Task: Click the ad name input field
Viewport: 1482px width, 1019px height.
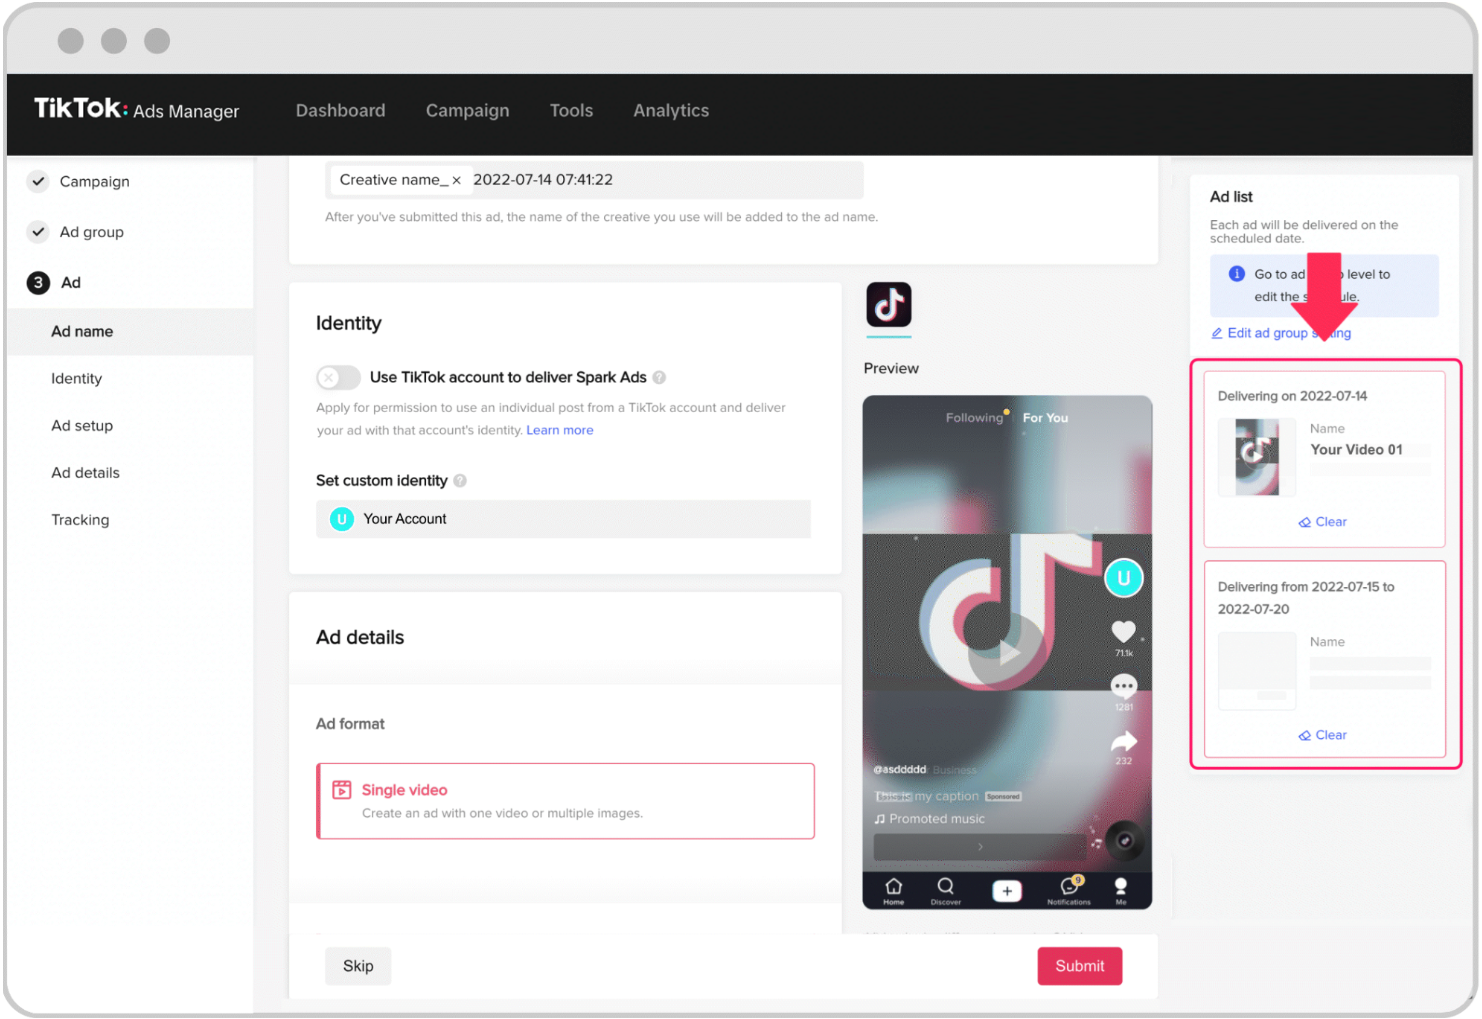Action: coord(594,180)
